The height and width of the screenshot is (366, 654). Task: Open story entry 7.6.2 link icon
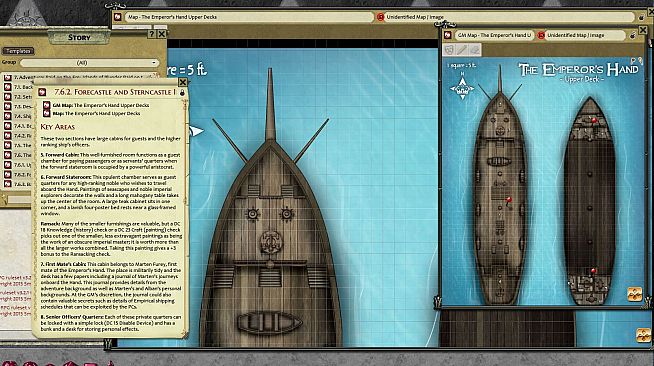(x=8, y=174)
